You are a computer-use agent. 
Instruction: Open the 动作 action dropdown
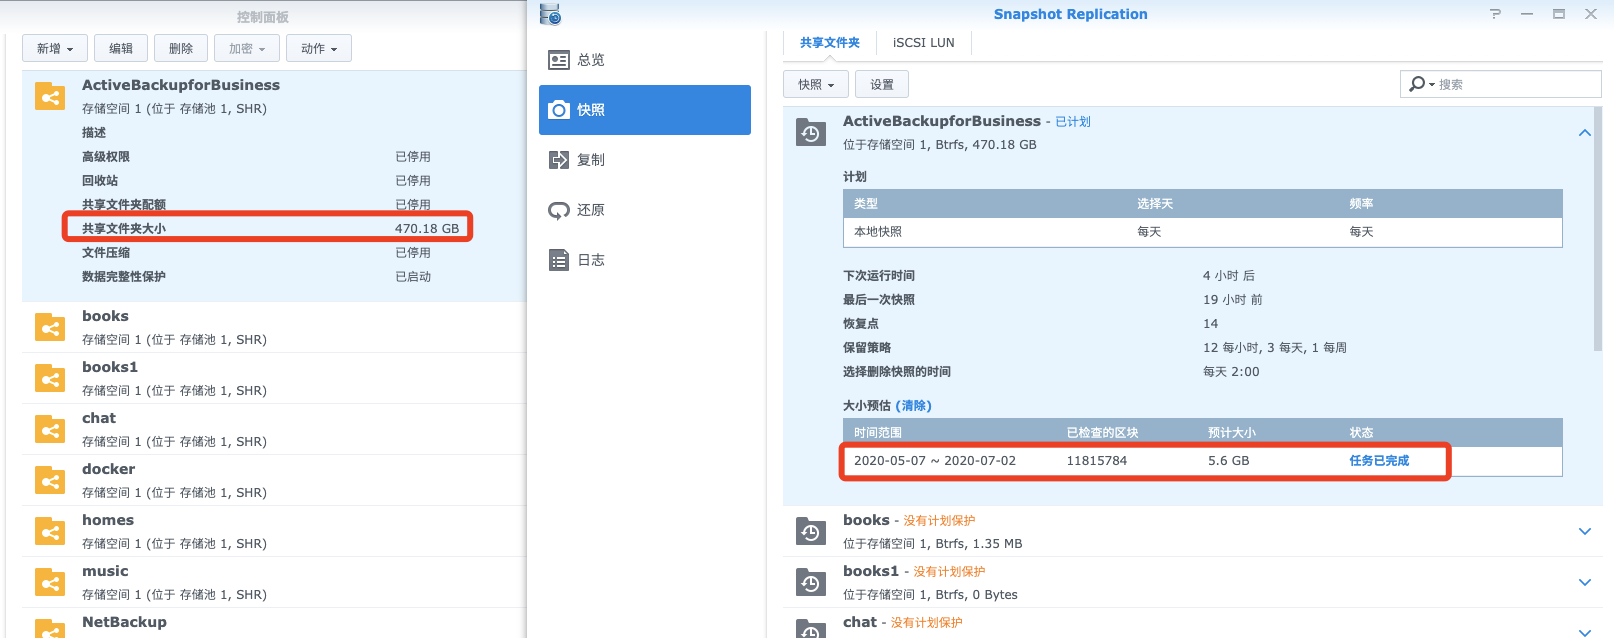point(319,49)
